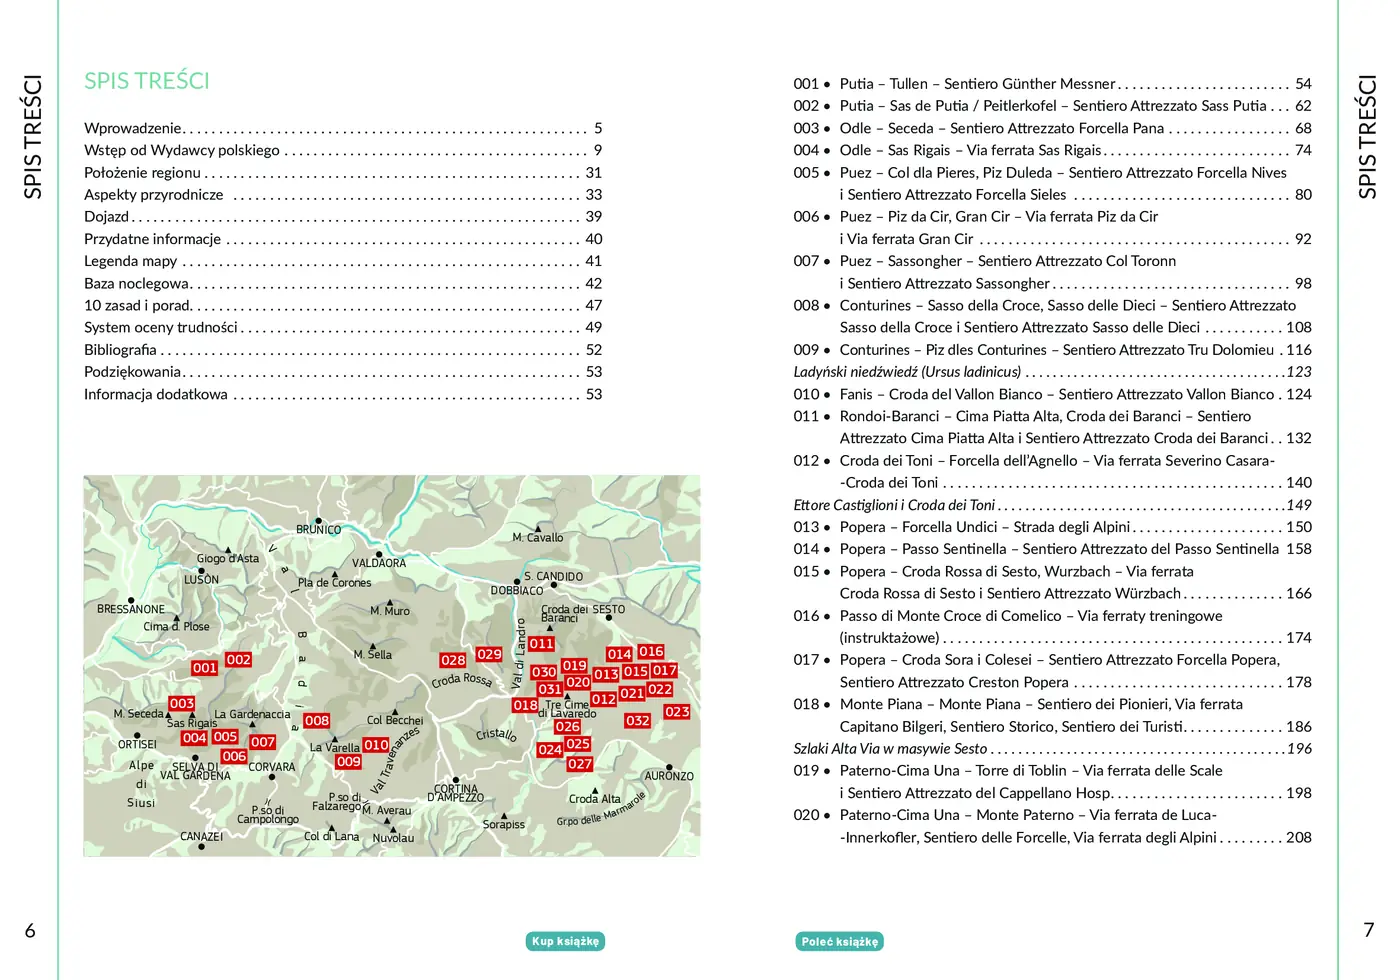Open the 'Położenie regionu' entry
Image resolution: width=1400 pixels, height=980 pixels.
tap(343, 172)
